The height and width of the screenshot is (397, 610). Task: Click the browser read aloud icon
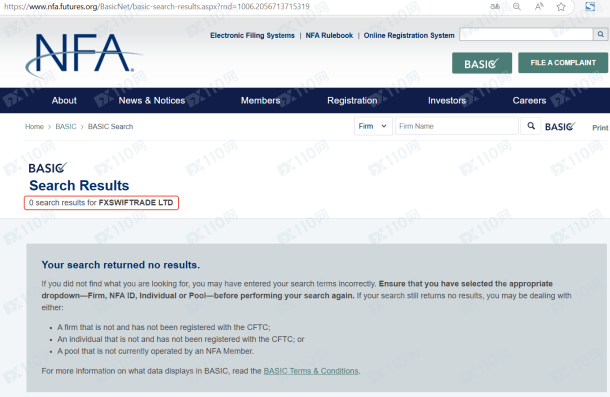tap(539, 7)
